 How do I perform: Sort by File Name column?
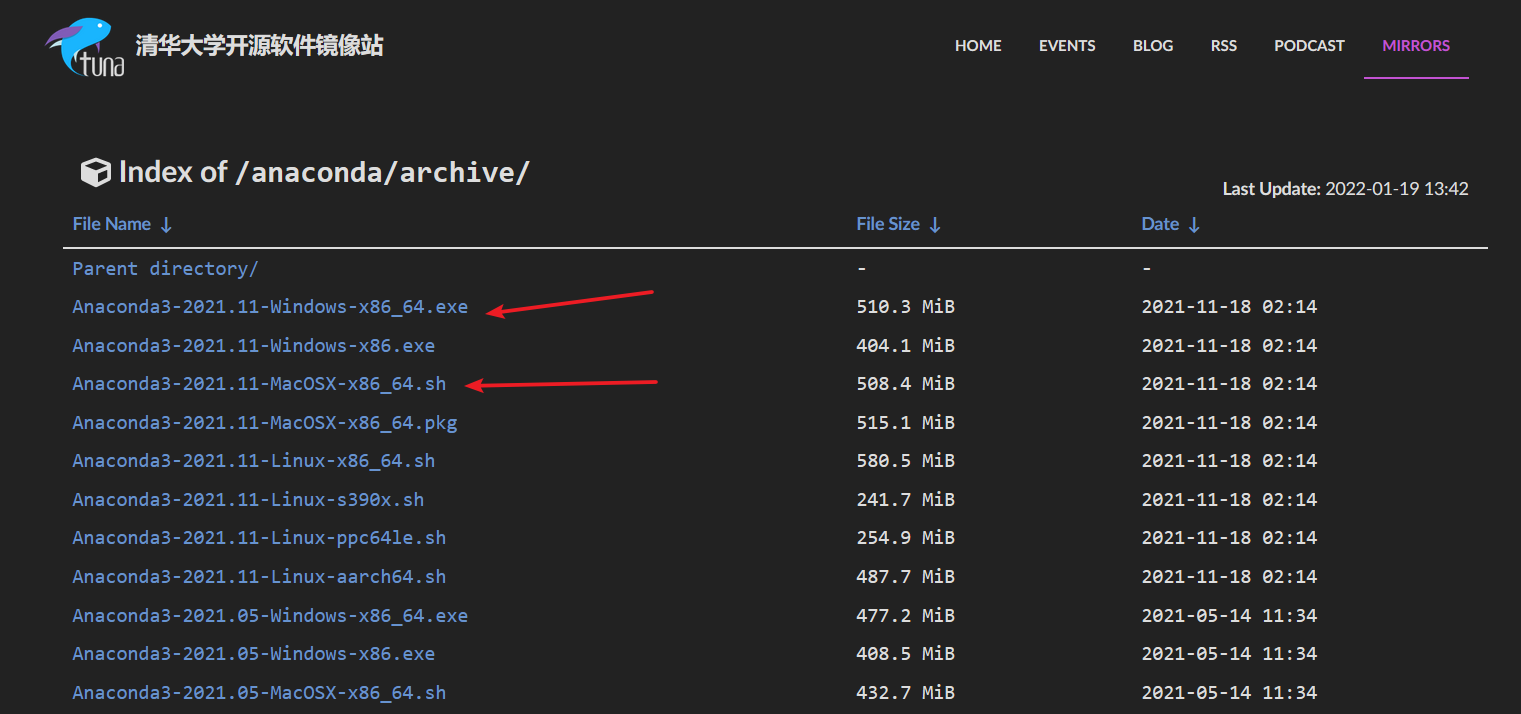[122, 224]
